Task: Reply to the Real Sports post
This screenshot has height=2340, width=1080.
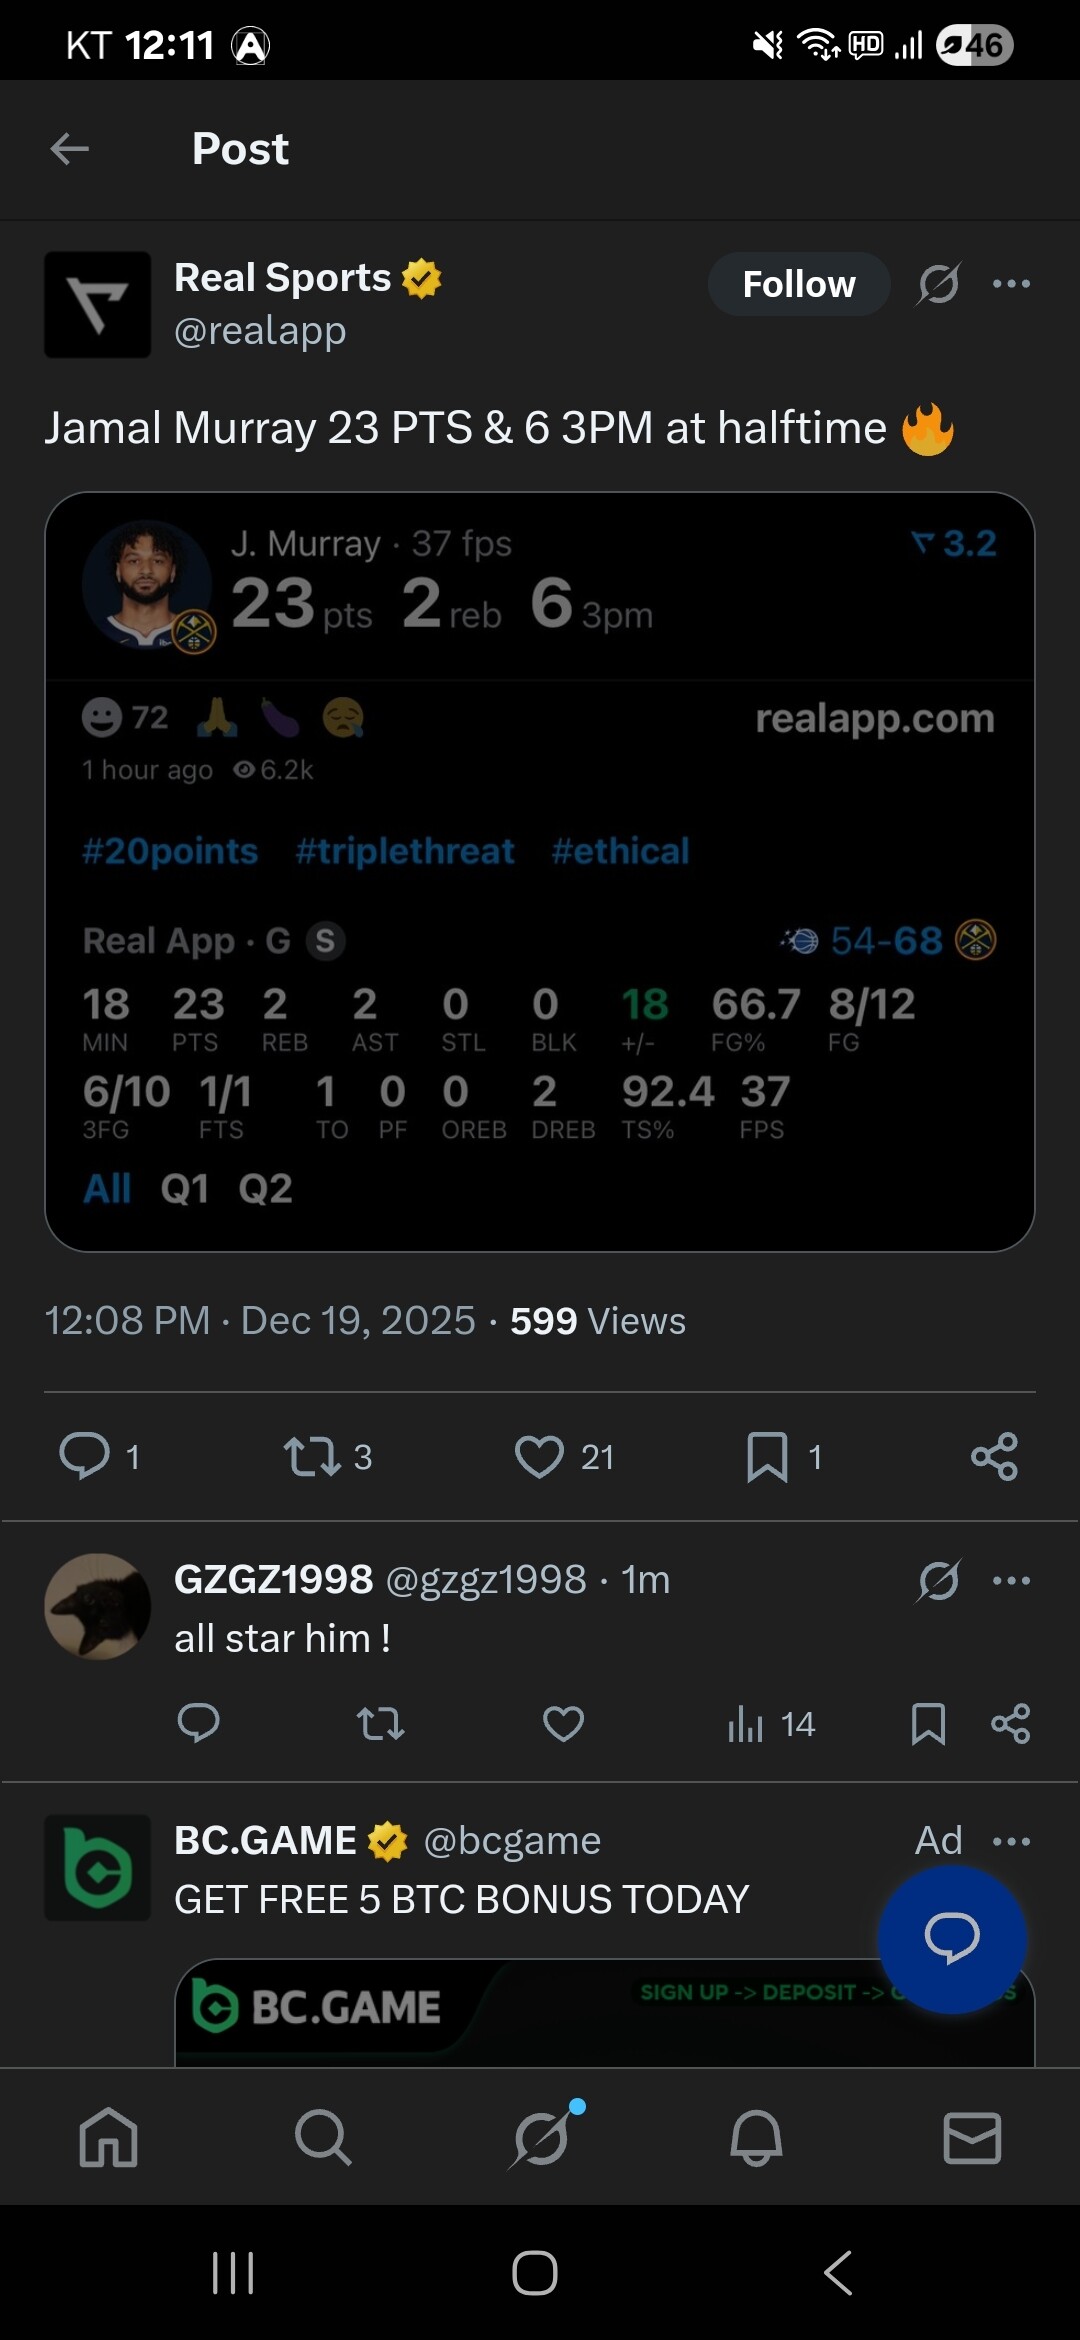Action: coord(85,1456)
